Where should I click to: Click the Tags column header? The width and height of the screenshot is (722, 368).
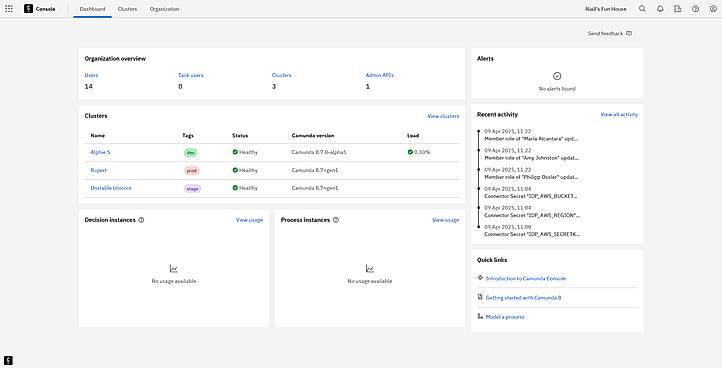click(x=188, y=135)
